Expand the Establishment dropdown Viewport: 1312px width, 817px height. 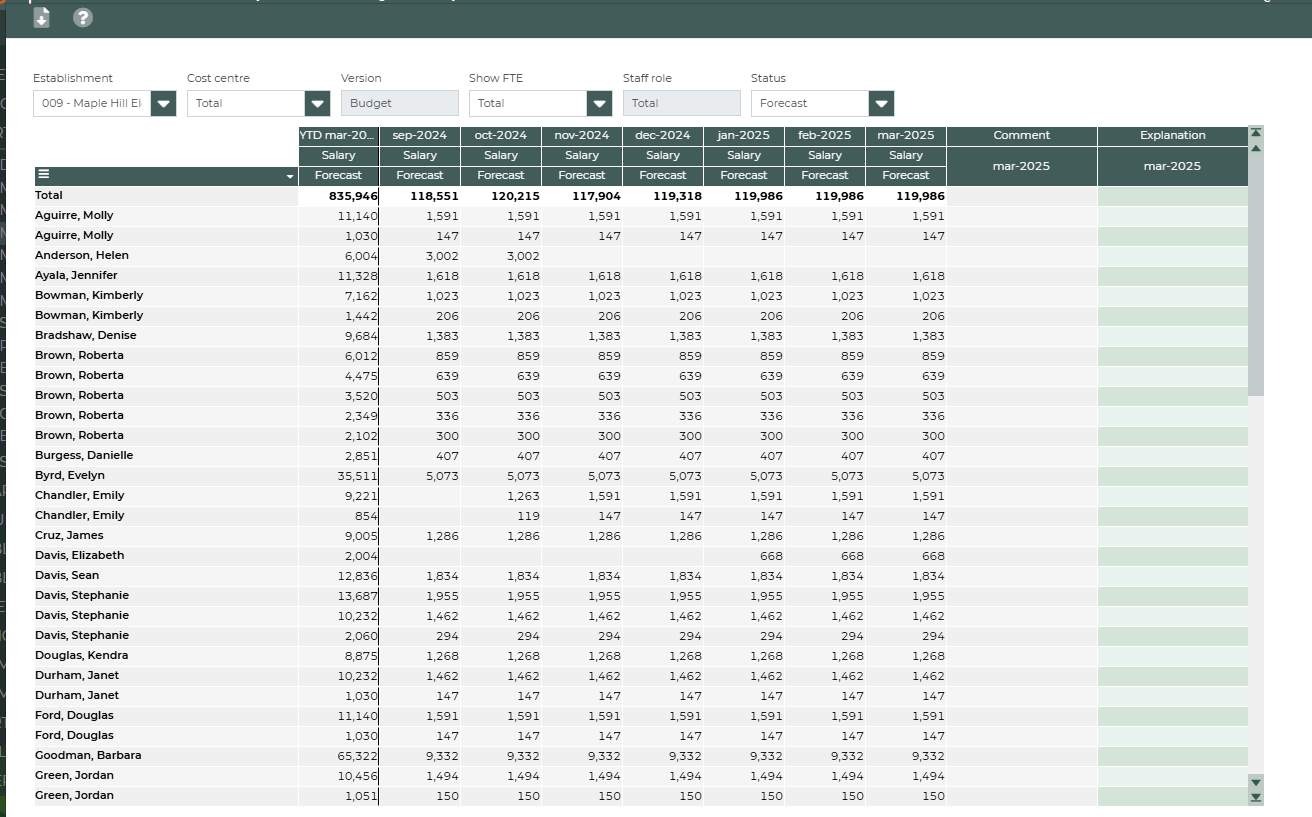coord(164,103)
